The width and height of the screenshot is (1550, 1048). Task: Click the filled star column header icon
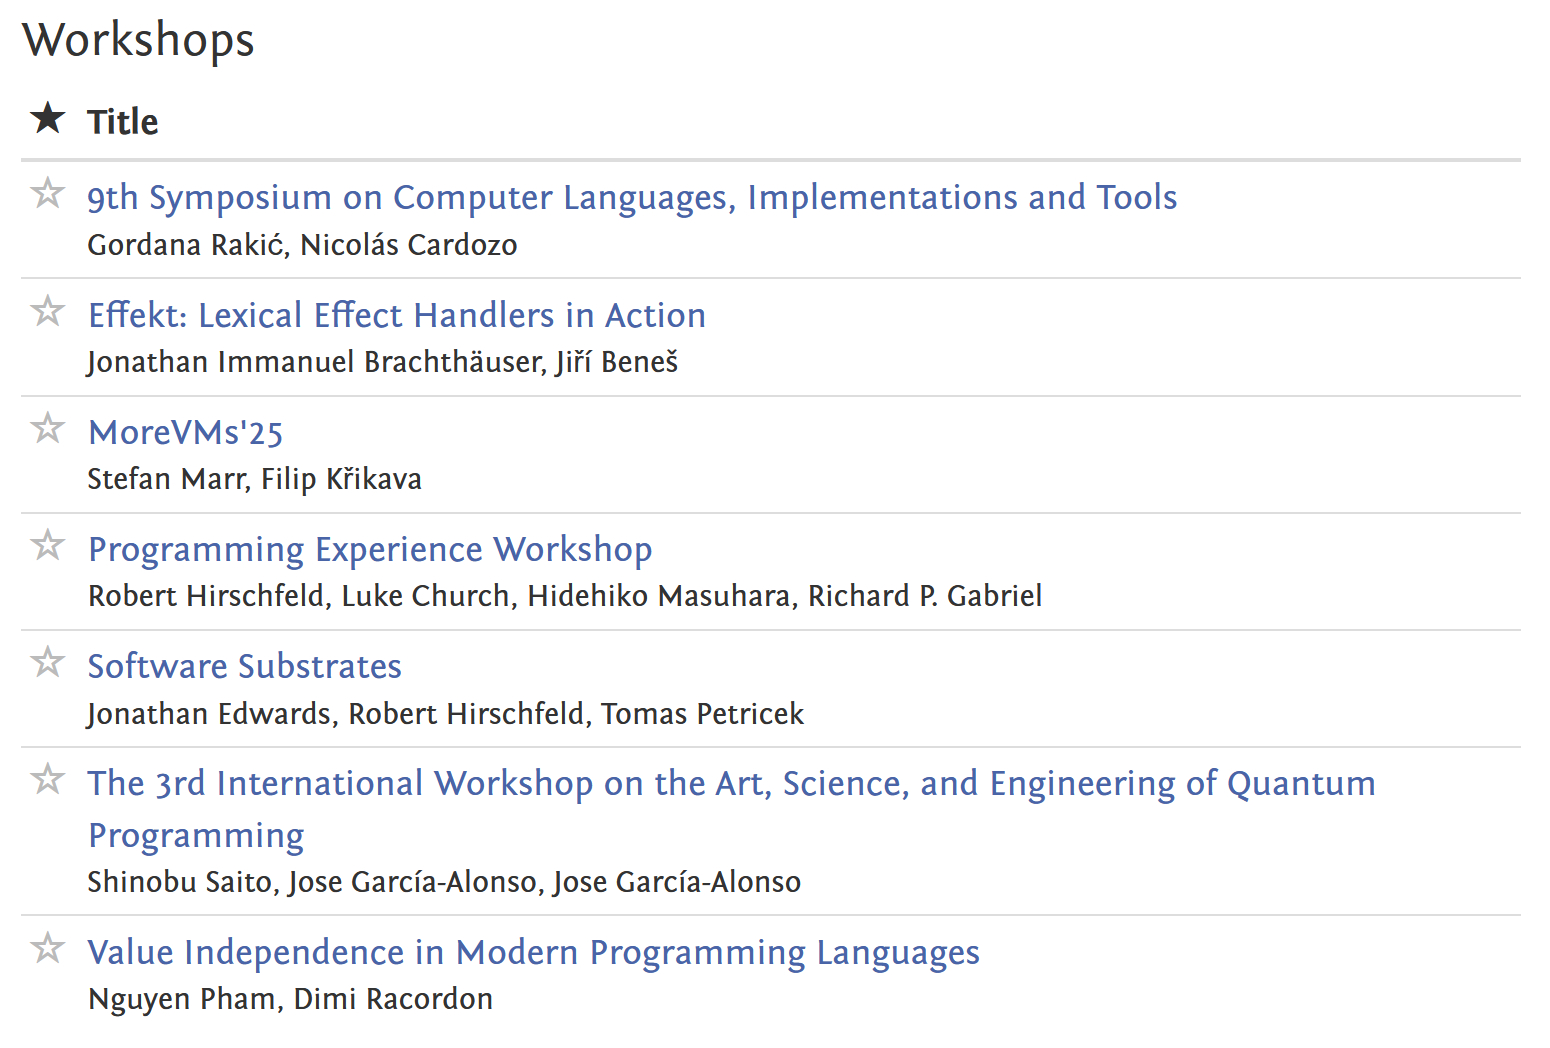tap(47, 118)
